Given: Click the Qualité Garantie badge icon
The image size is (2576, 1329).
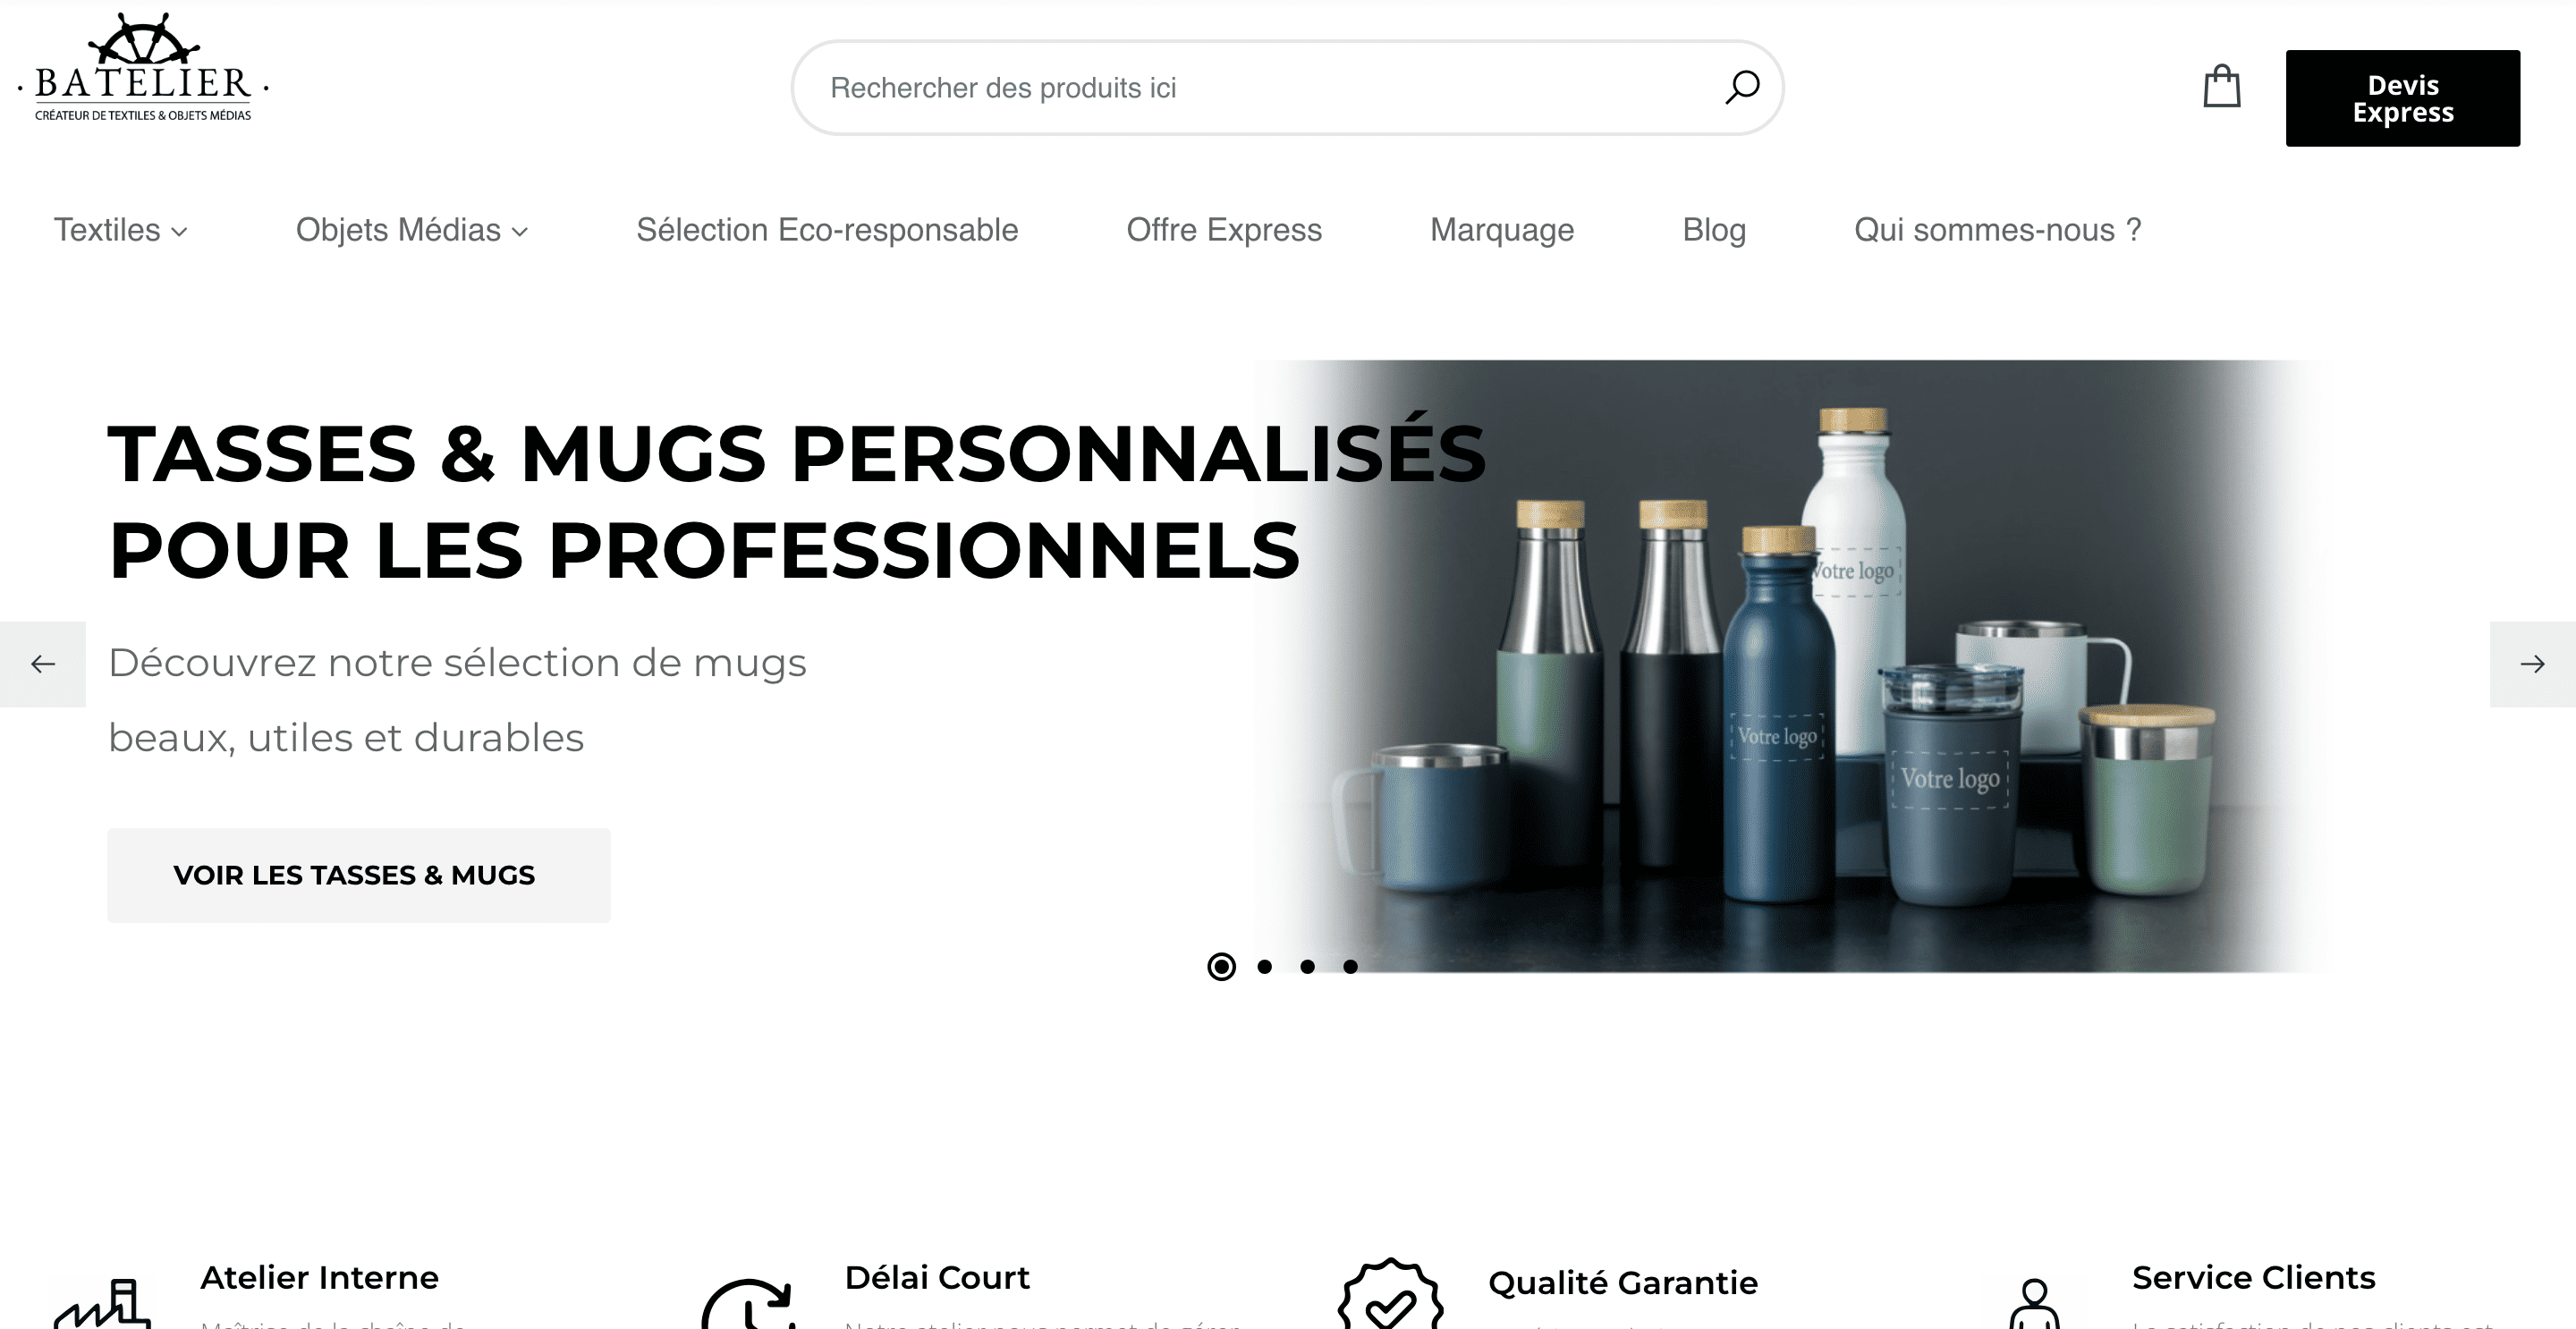Looking at the screenshot, I should tap(1391, 1294).
